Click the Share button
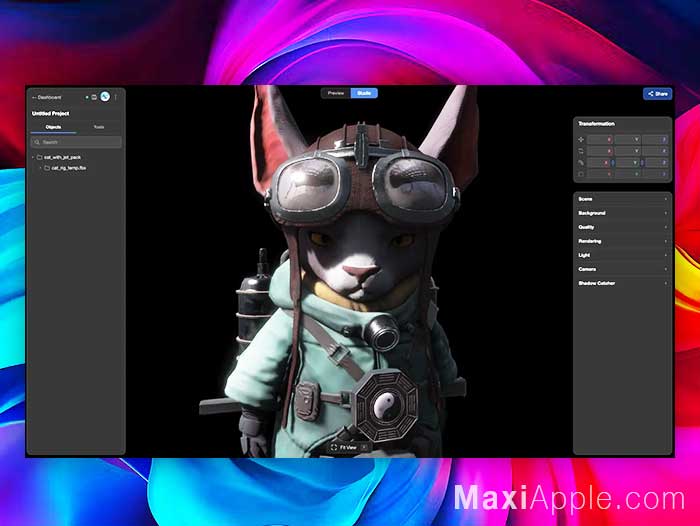Viewport: 700px width, 526px height. point(658,94)
